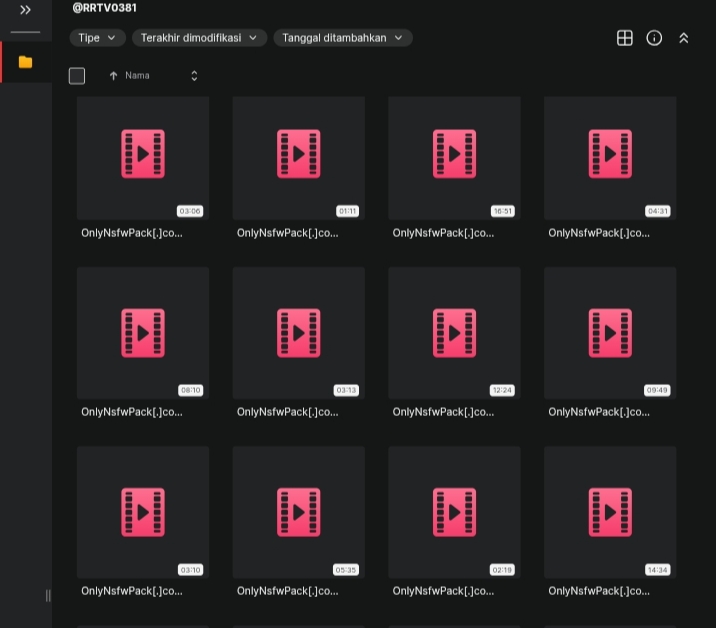
Task: Expand the Tanggal ditambahkan filter dropdown
Action: [x=342, y=38]
